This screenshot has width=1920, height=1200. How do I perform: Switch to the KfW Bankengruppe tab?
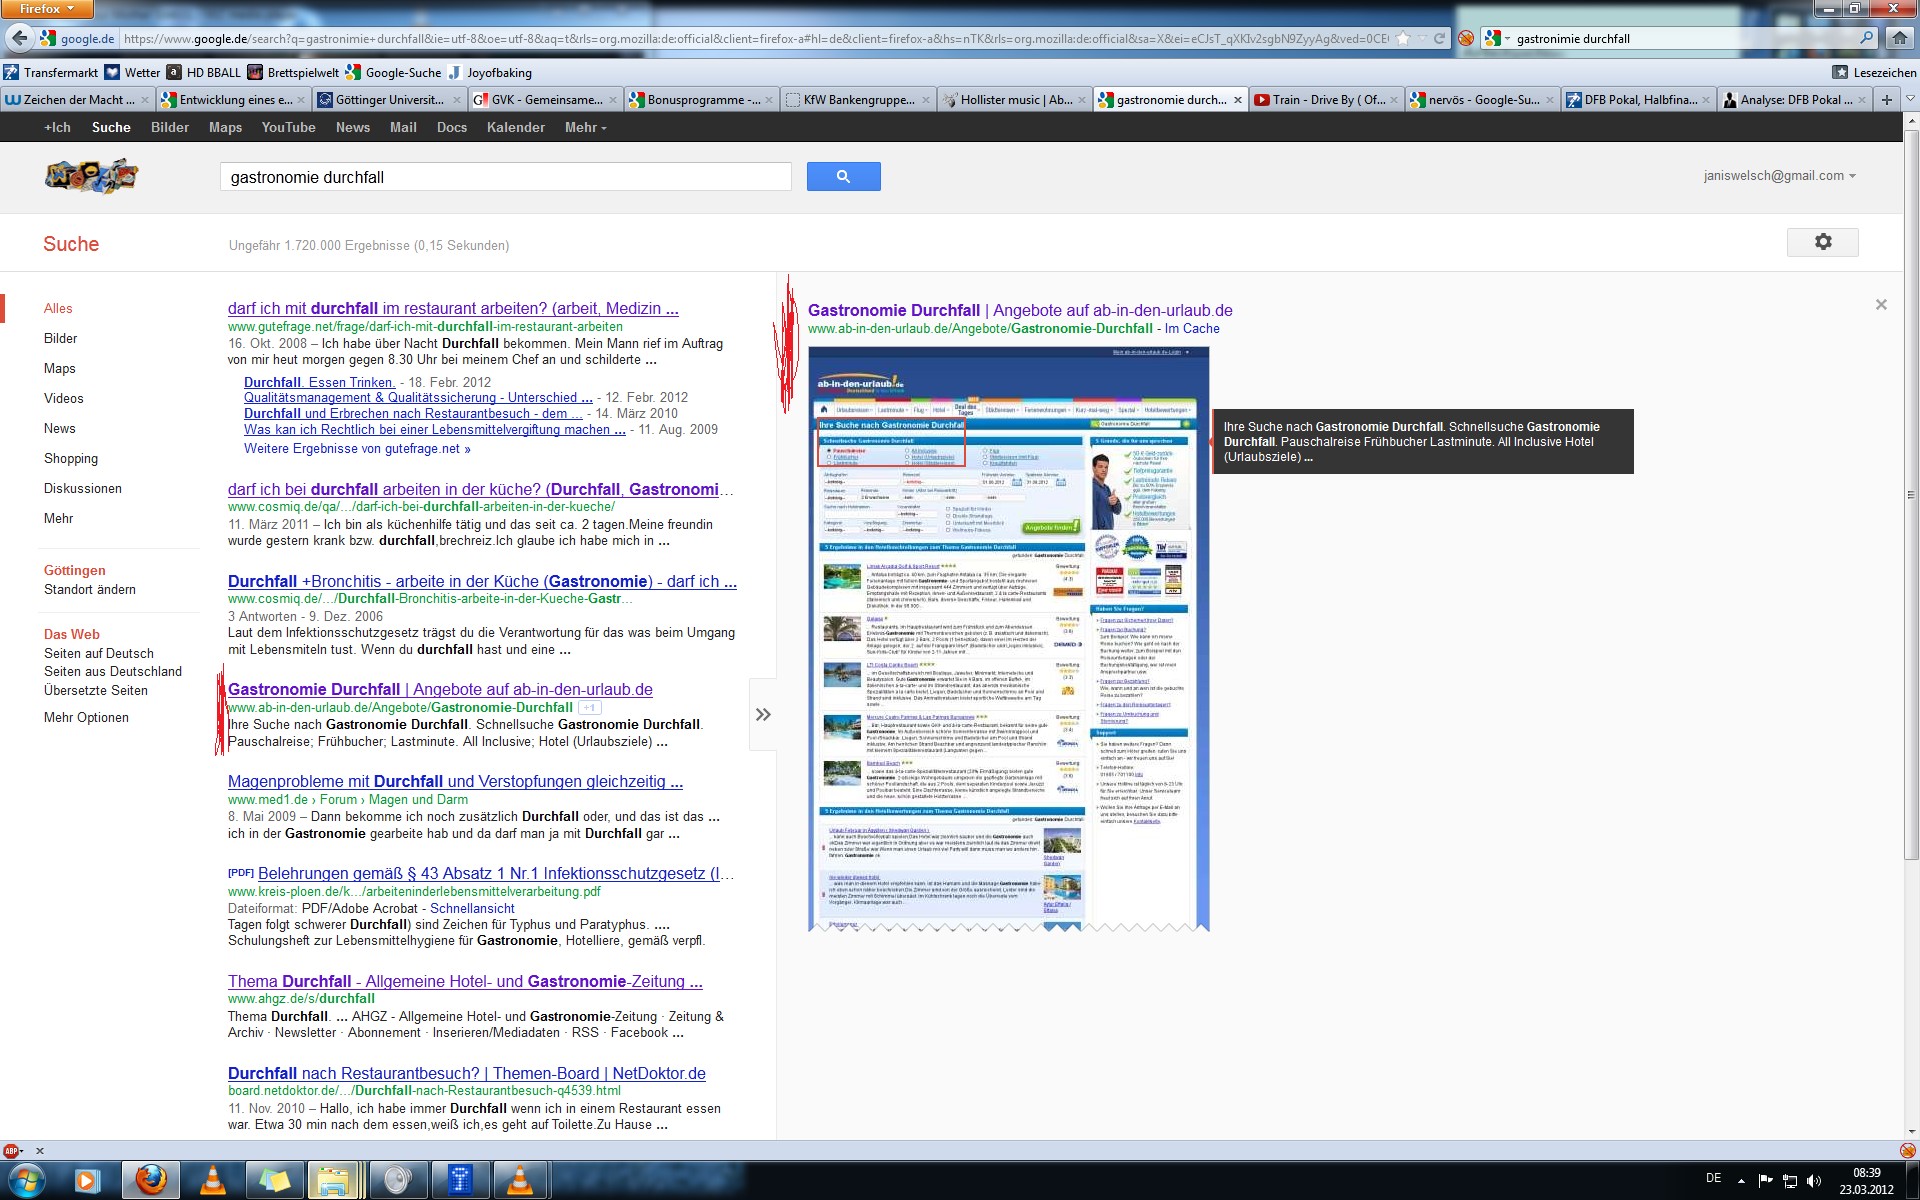[x=857, y=100]
